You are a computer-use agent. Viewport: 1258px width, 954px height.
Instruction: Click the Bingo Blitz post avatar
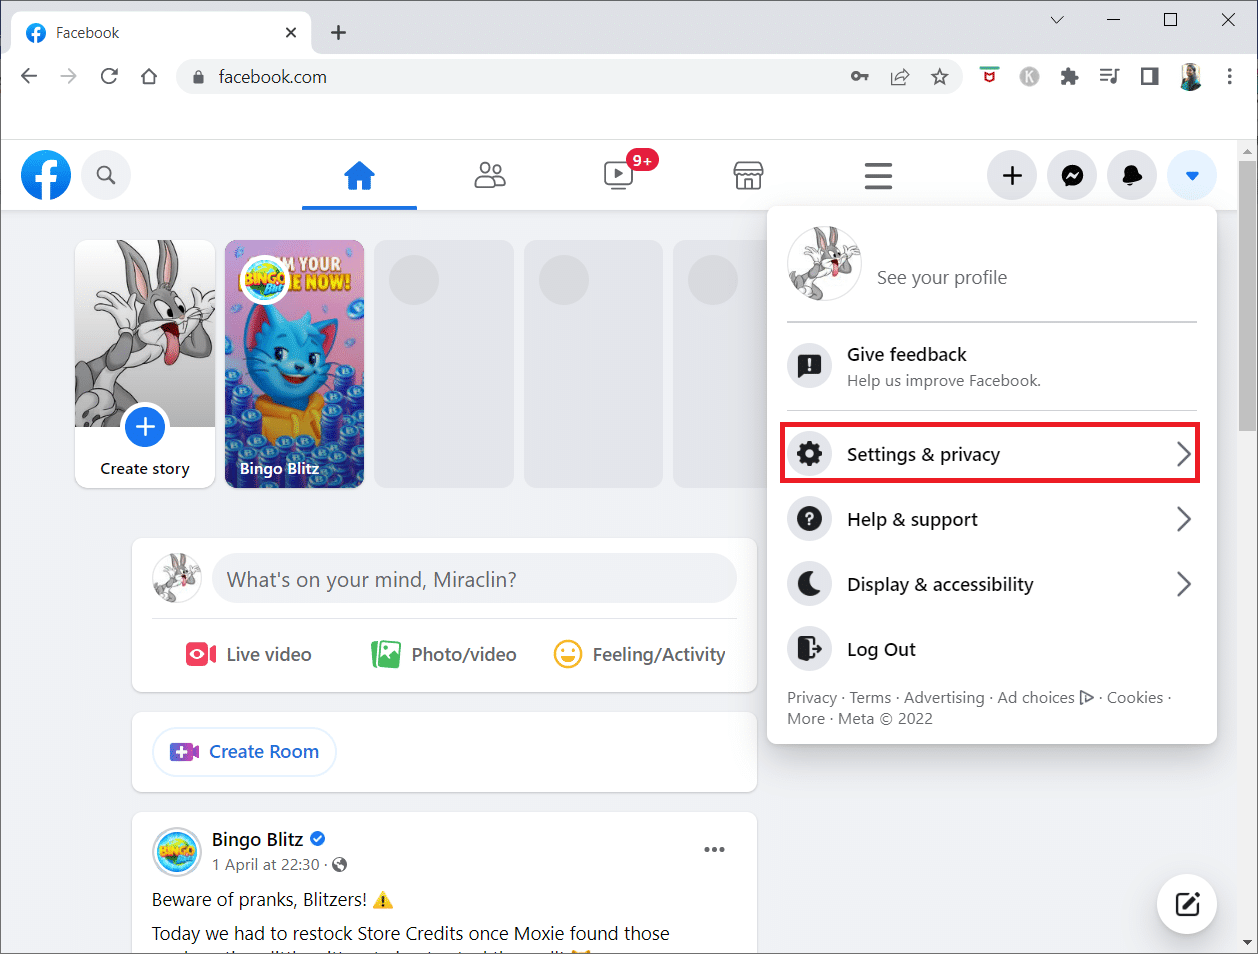click(x=177, y=852)
